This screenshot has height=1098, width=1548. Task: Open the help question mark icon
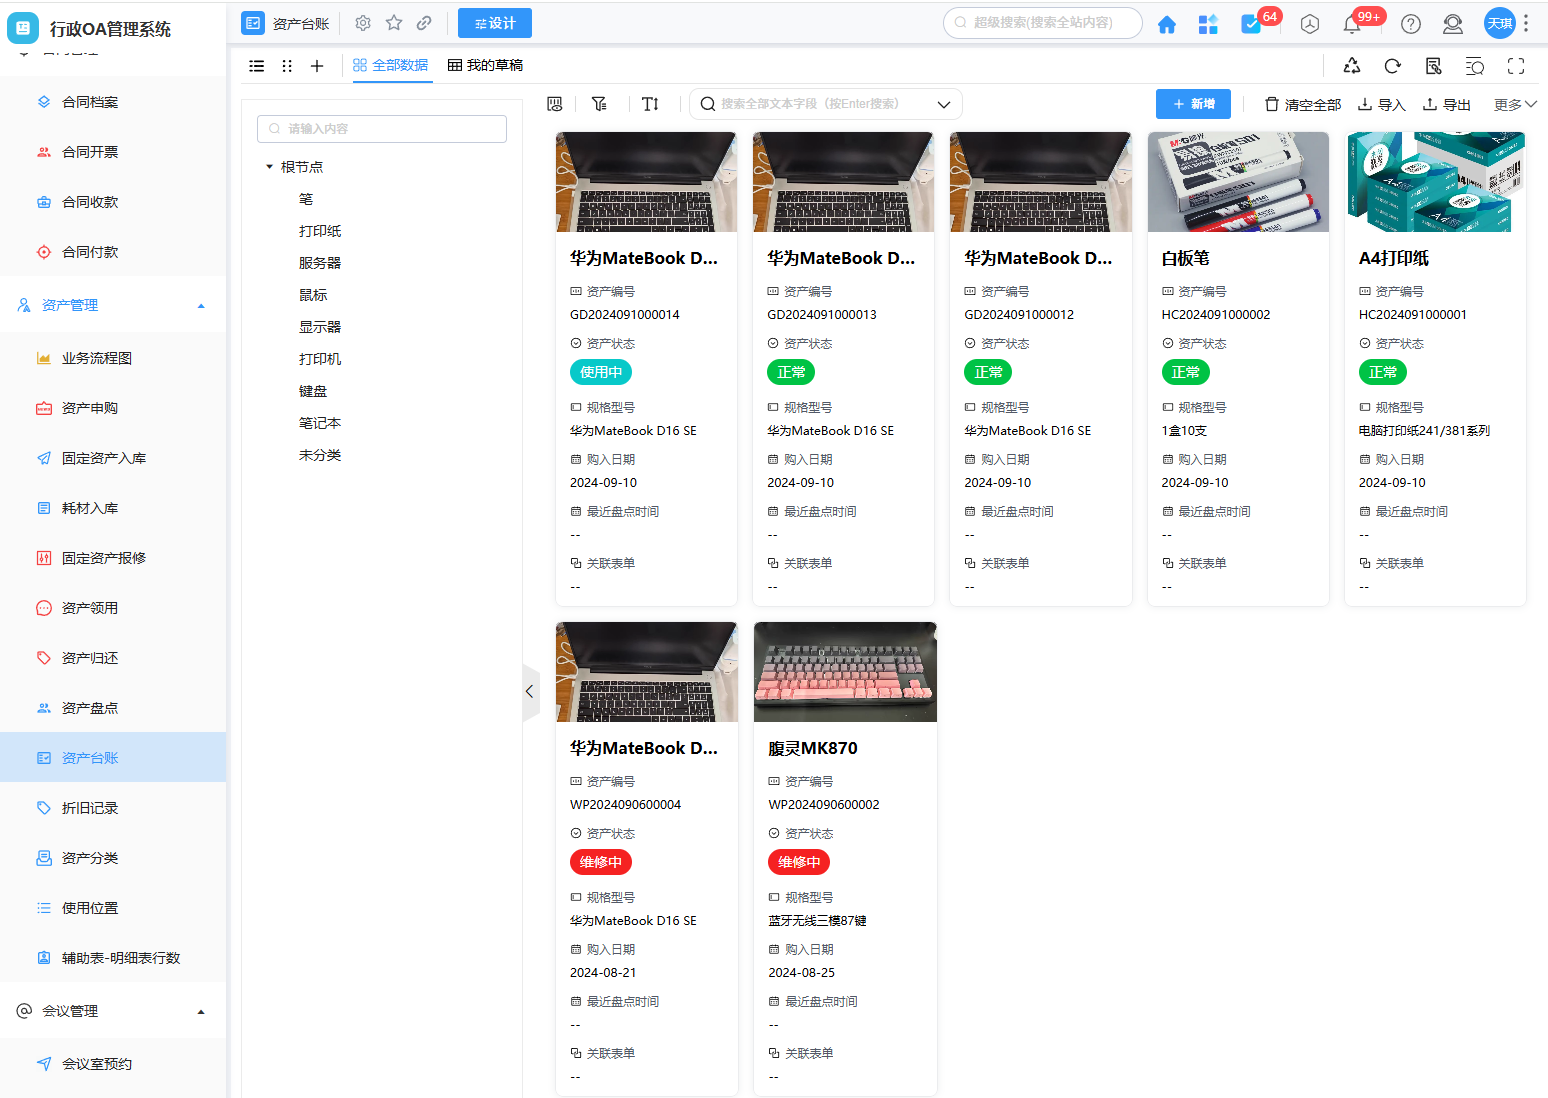(x=1410, y=24)
